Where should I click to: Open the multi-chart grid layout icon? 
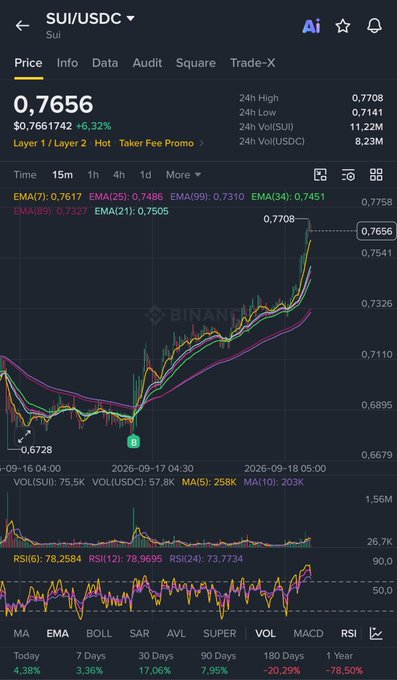(x=376, y=175)
